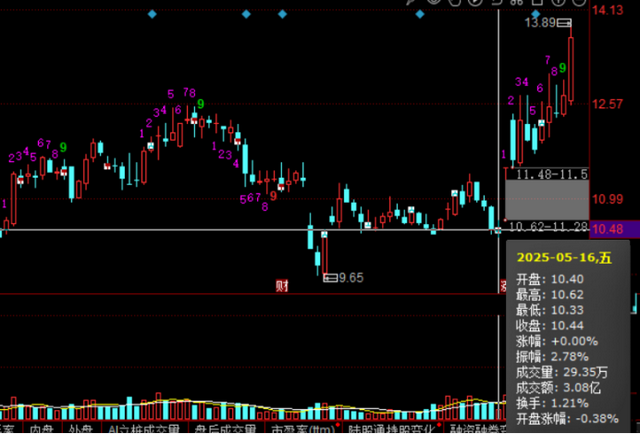Click the 开盘: 10.40 row in tooltip
The height and width of the screenshot is (434, 640).
click(550, 279)
